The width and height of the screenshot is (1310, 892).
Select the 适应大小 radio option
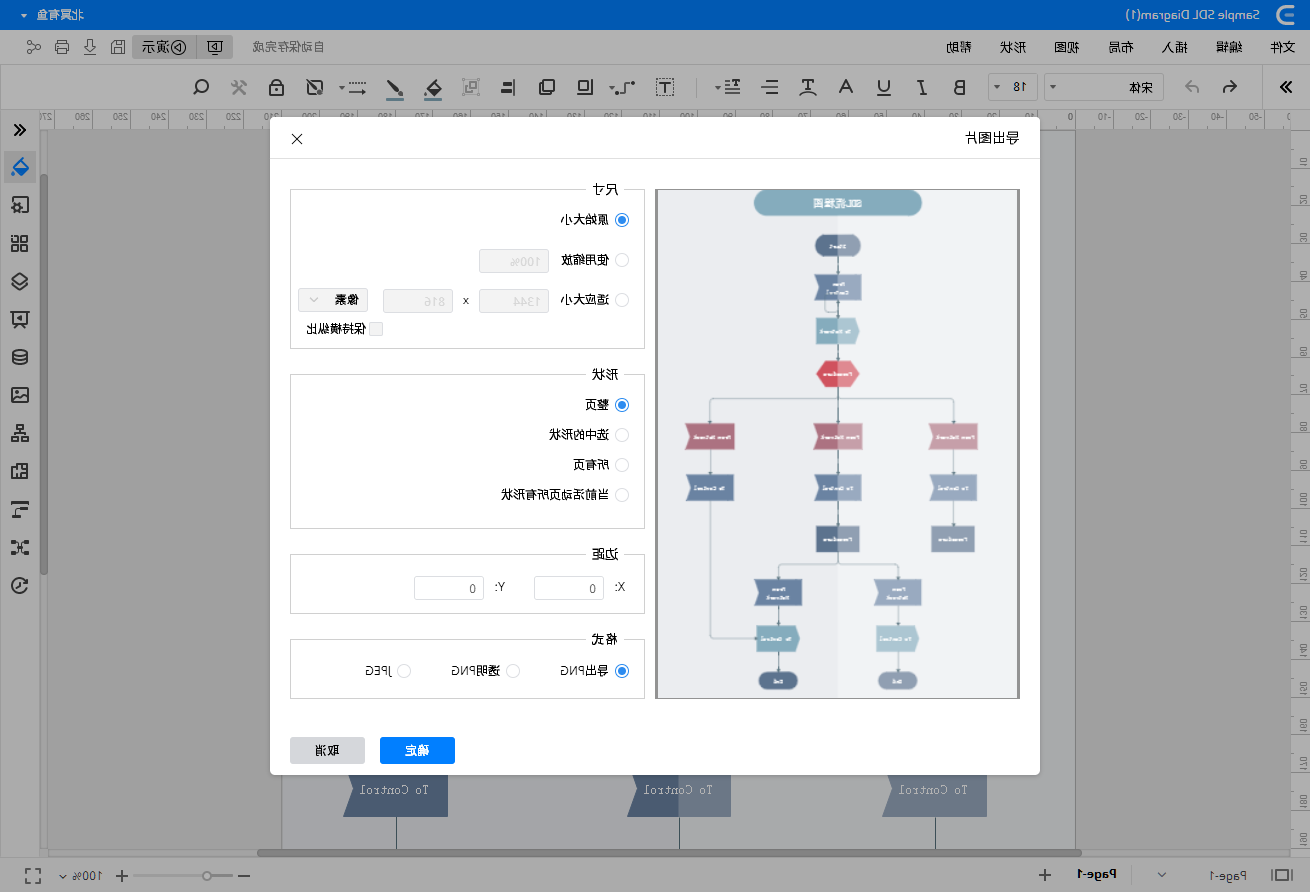coord(621,300)
